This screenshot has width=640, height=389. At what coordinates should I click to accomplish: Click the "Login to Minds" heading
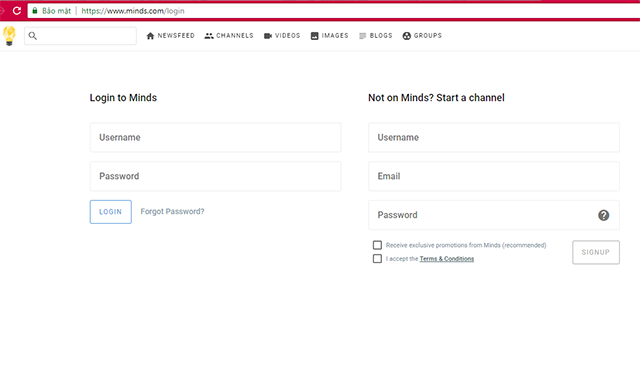click(x=123, y=98)
